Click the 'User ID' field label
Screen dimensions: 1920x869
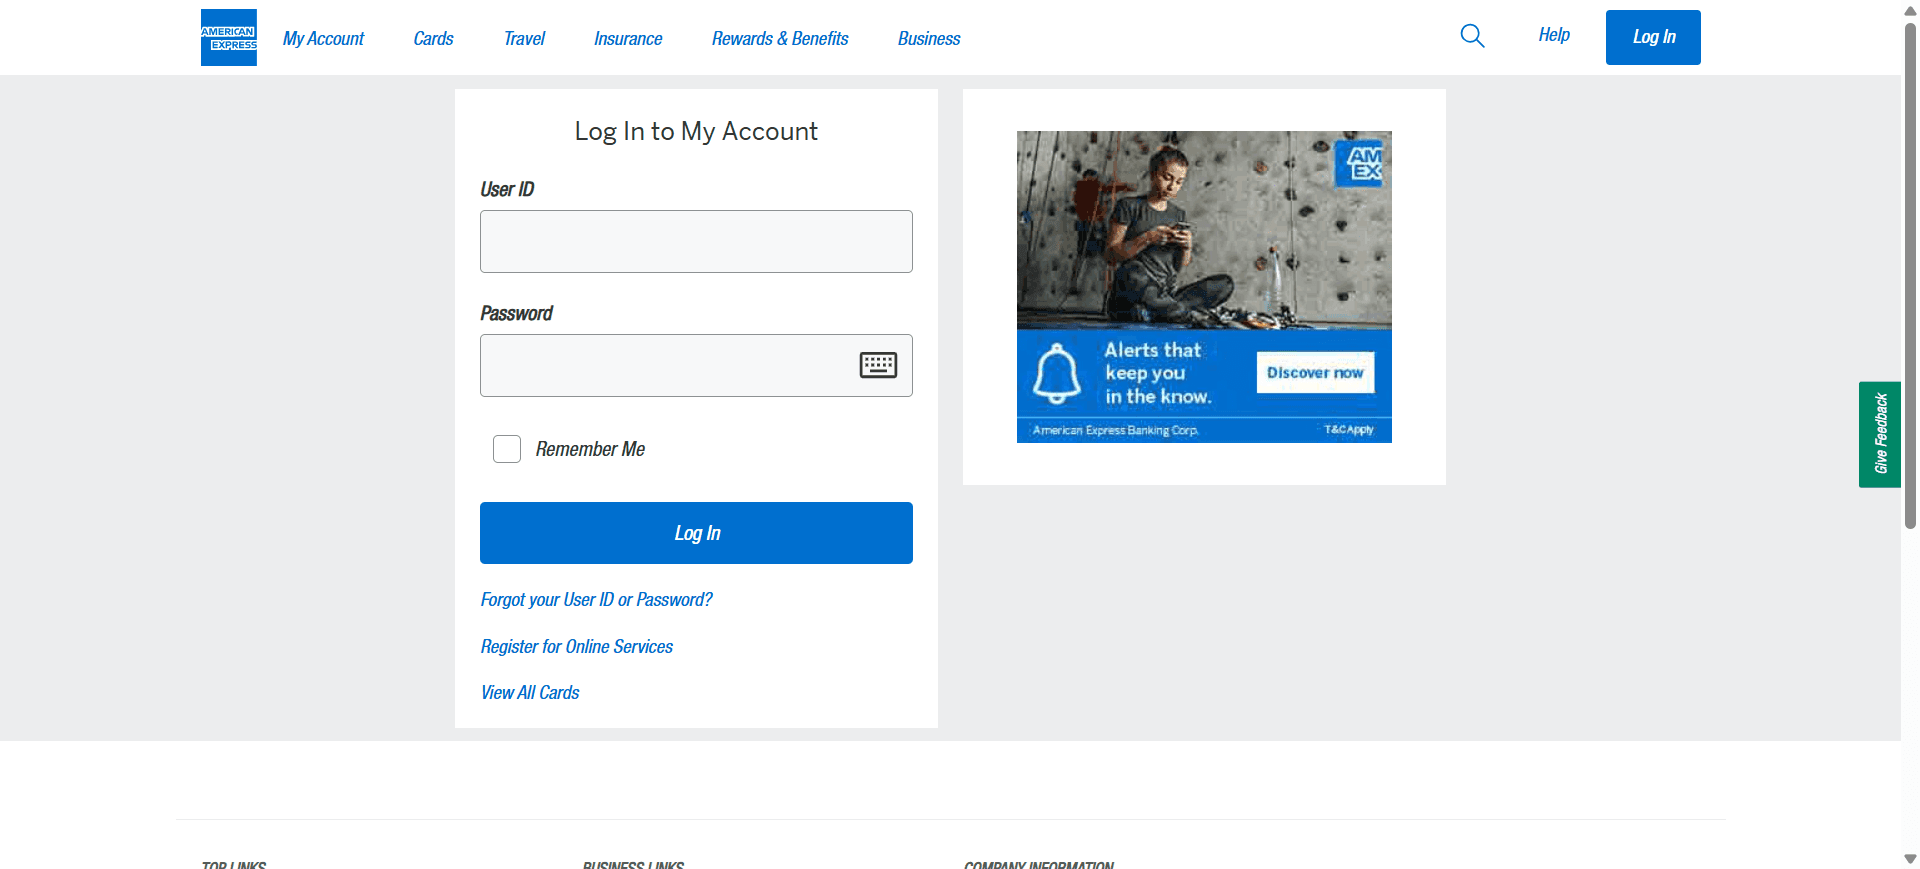[x=507, y=189]
